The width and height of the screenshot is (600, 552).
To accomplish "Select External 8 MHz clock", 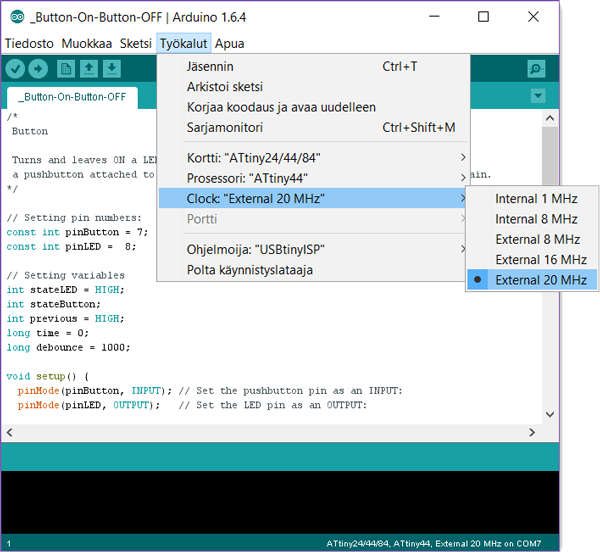I will (x=532, y=239).
